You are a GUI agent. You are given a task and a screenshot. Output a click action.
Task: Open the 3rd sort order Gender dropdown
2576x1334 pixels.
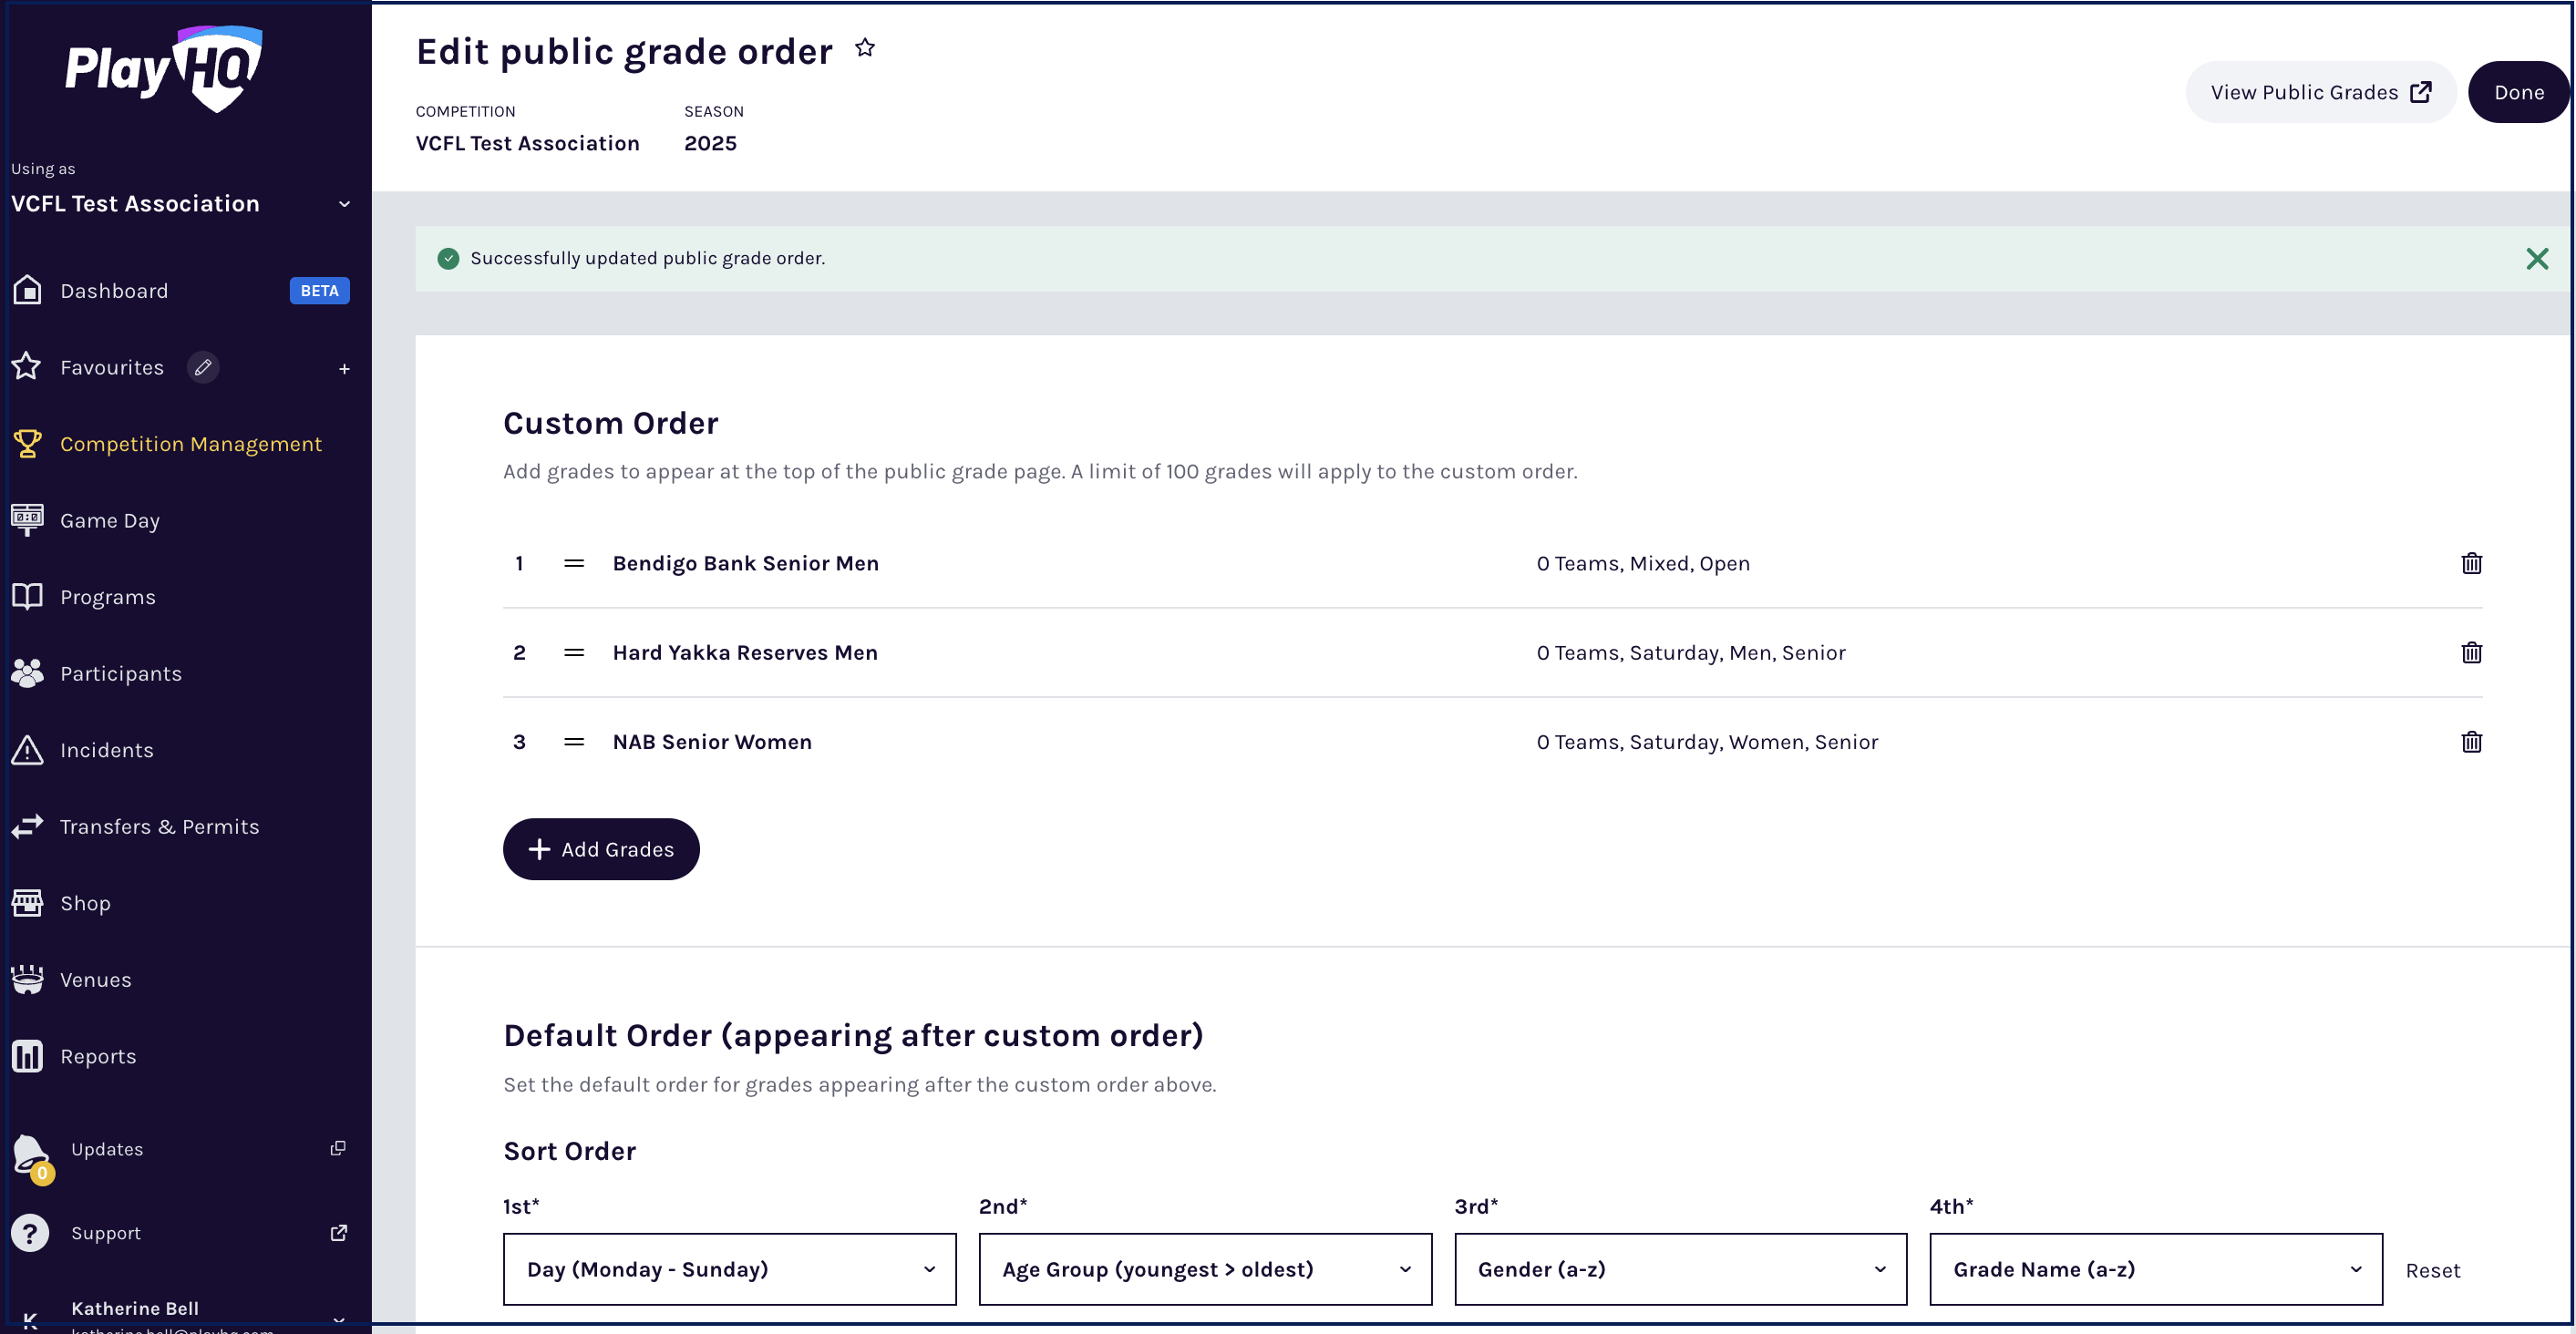1680,1269
